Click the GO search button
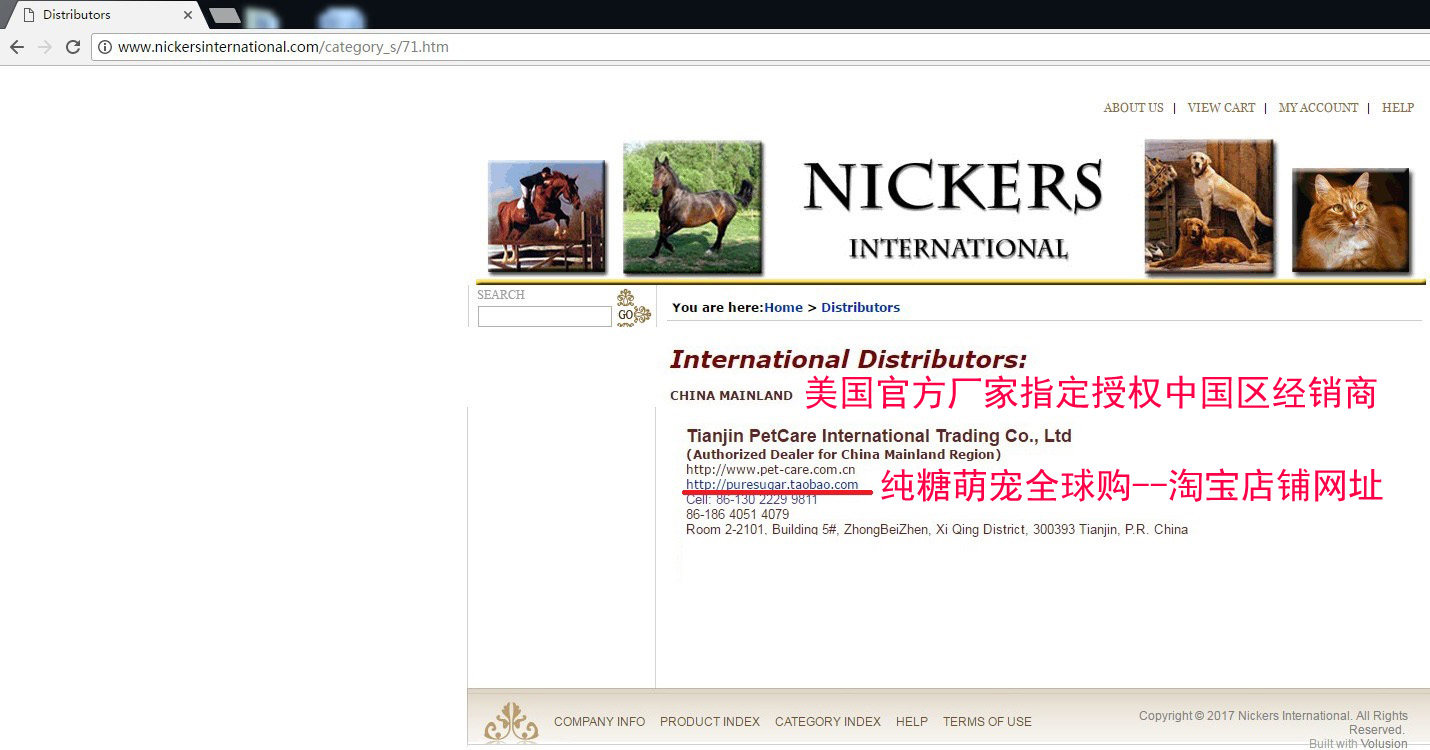Screen dimensions: 1430x750 point(633,309)
